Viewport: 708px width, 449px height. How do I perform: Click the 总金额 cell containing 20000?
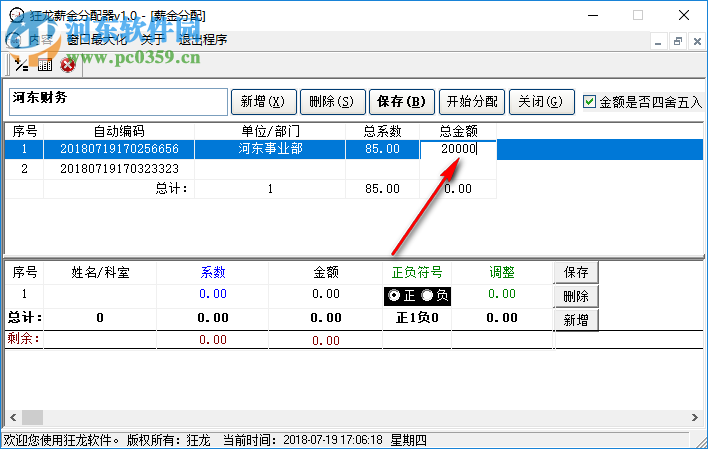pyautogui.click(x=458, y=149)
